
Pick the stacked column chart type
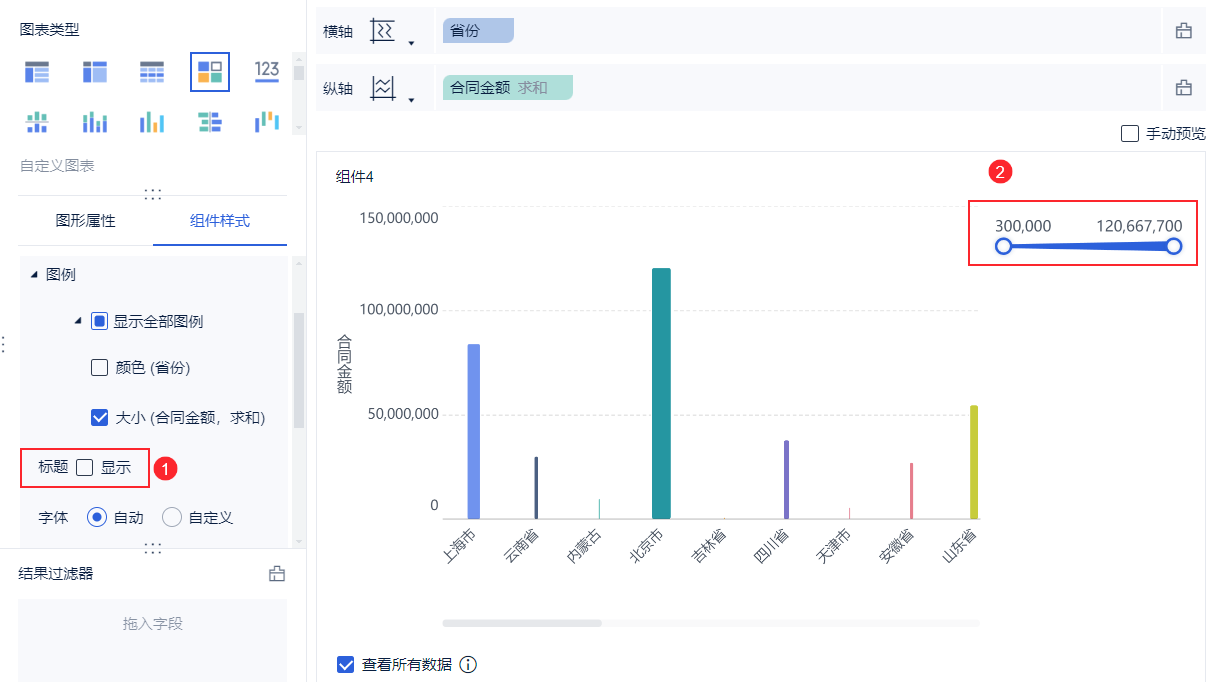95,122
